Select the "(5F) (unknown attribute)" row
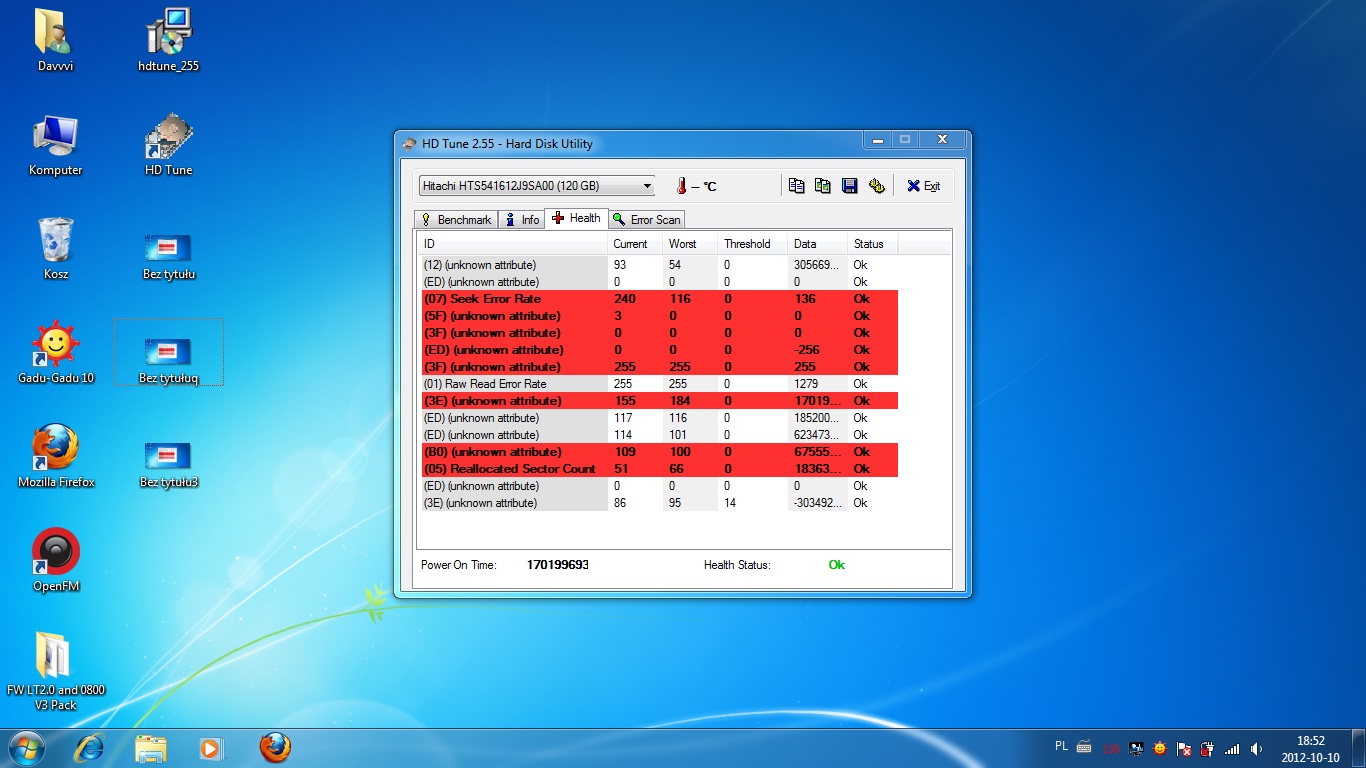 (x=658, y=316)
